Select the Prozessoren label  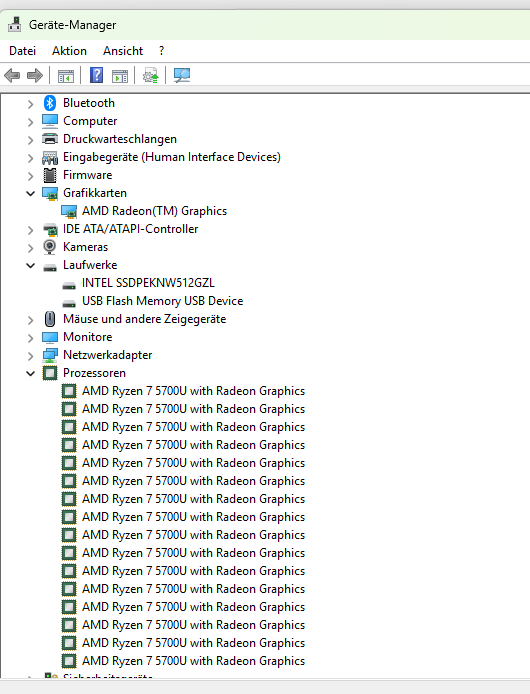(94, 373)
